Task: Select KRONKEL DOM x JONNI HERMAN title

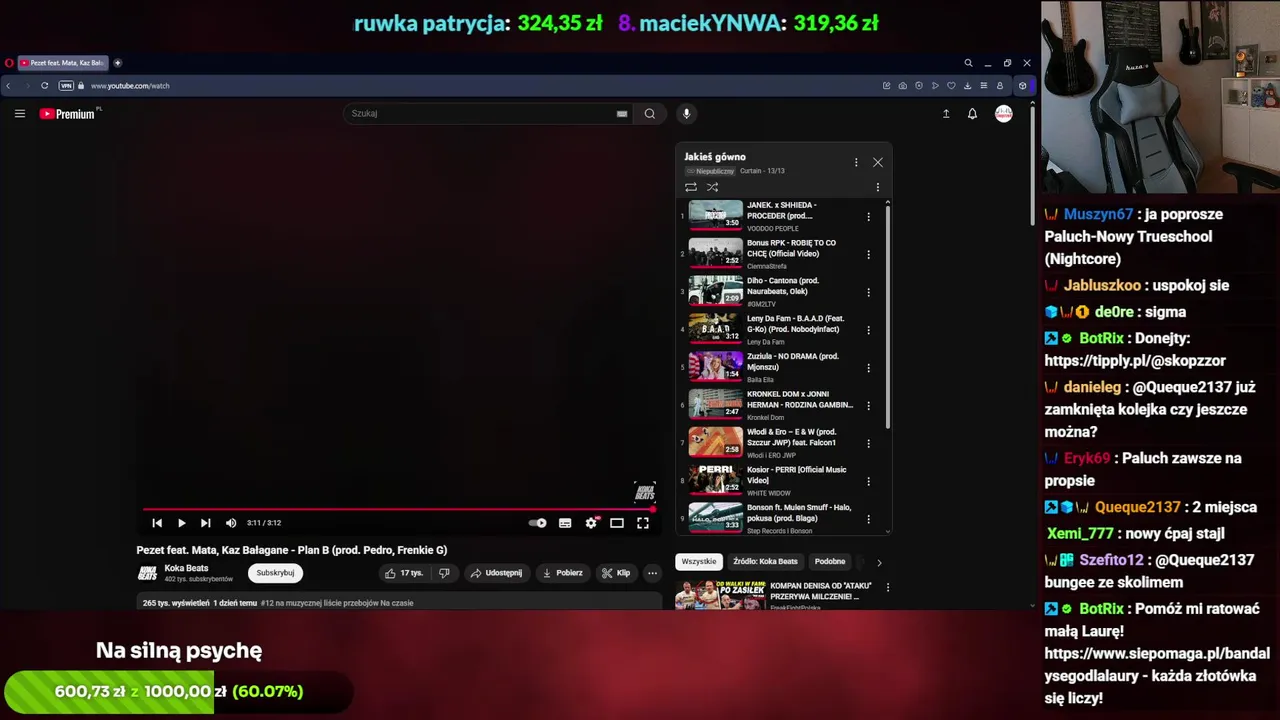Action: coord(800,400)
